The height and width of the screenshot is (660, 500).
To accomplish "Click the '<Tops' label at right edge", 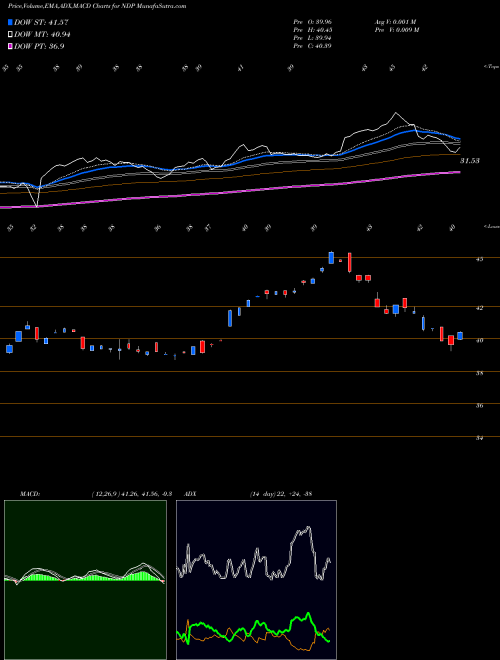I will (492, 67).
